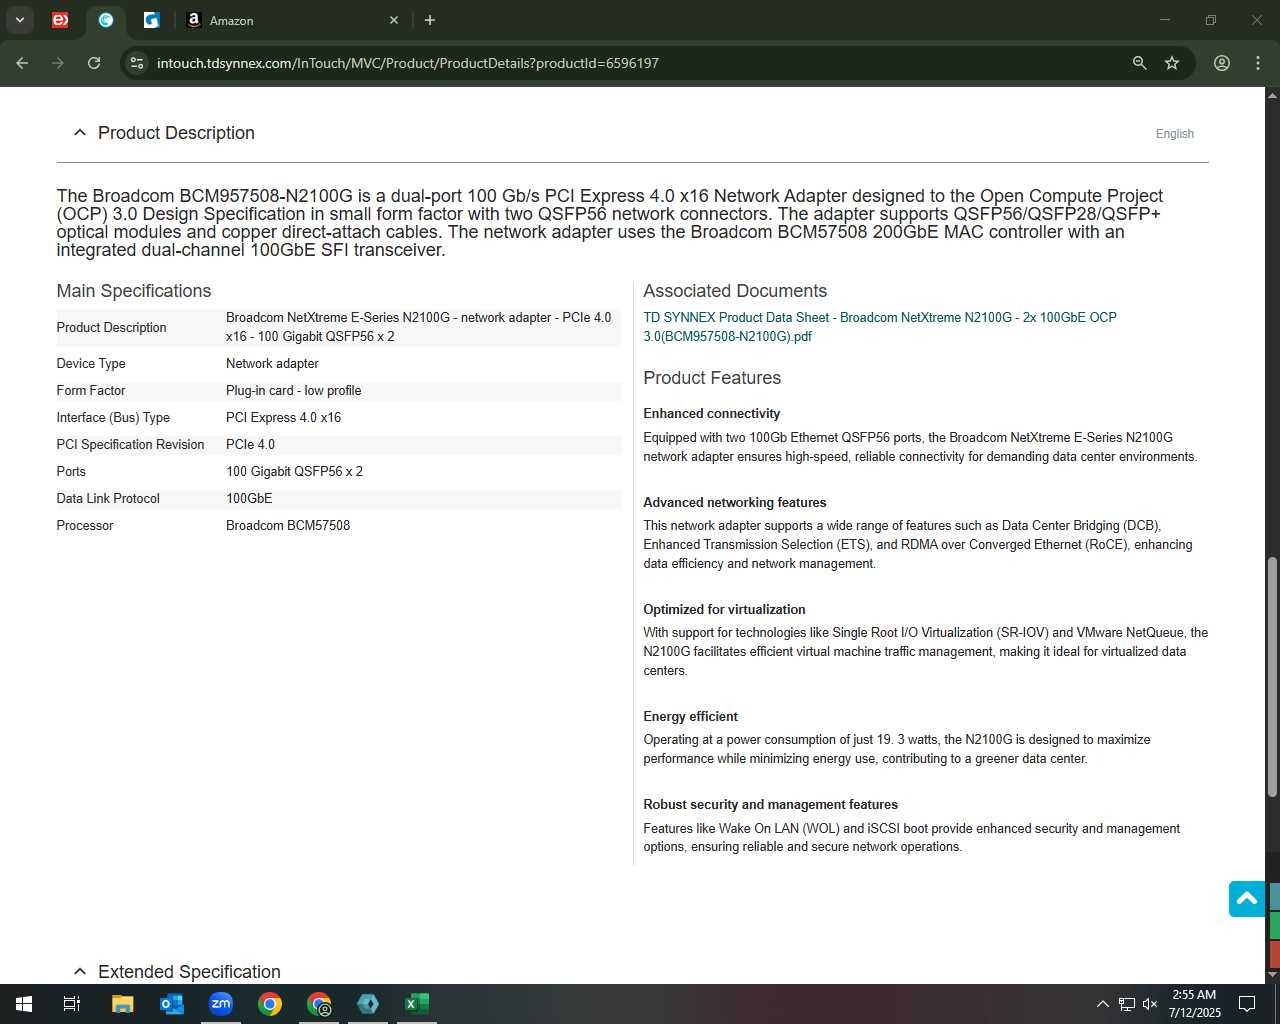Click the 'PCI Specification Revision' label
This screenshot has height=1024, width=1280.
tap(130, 444)
